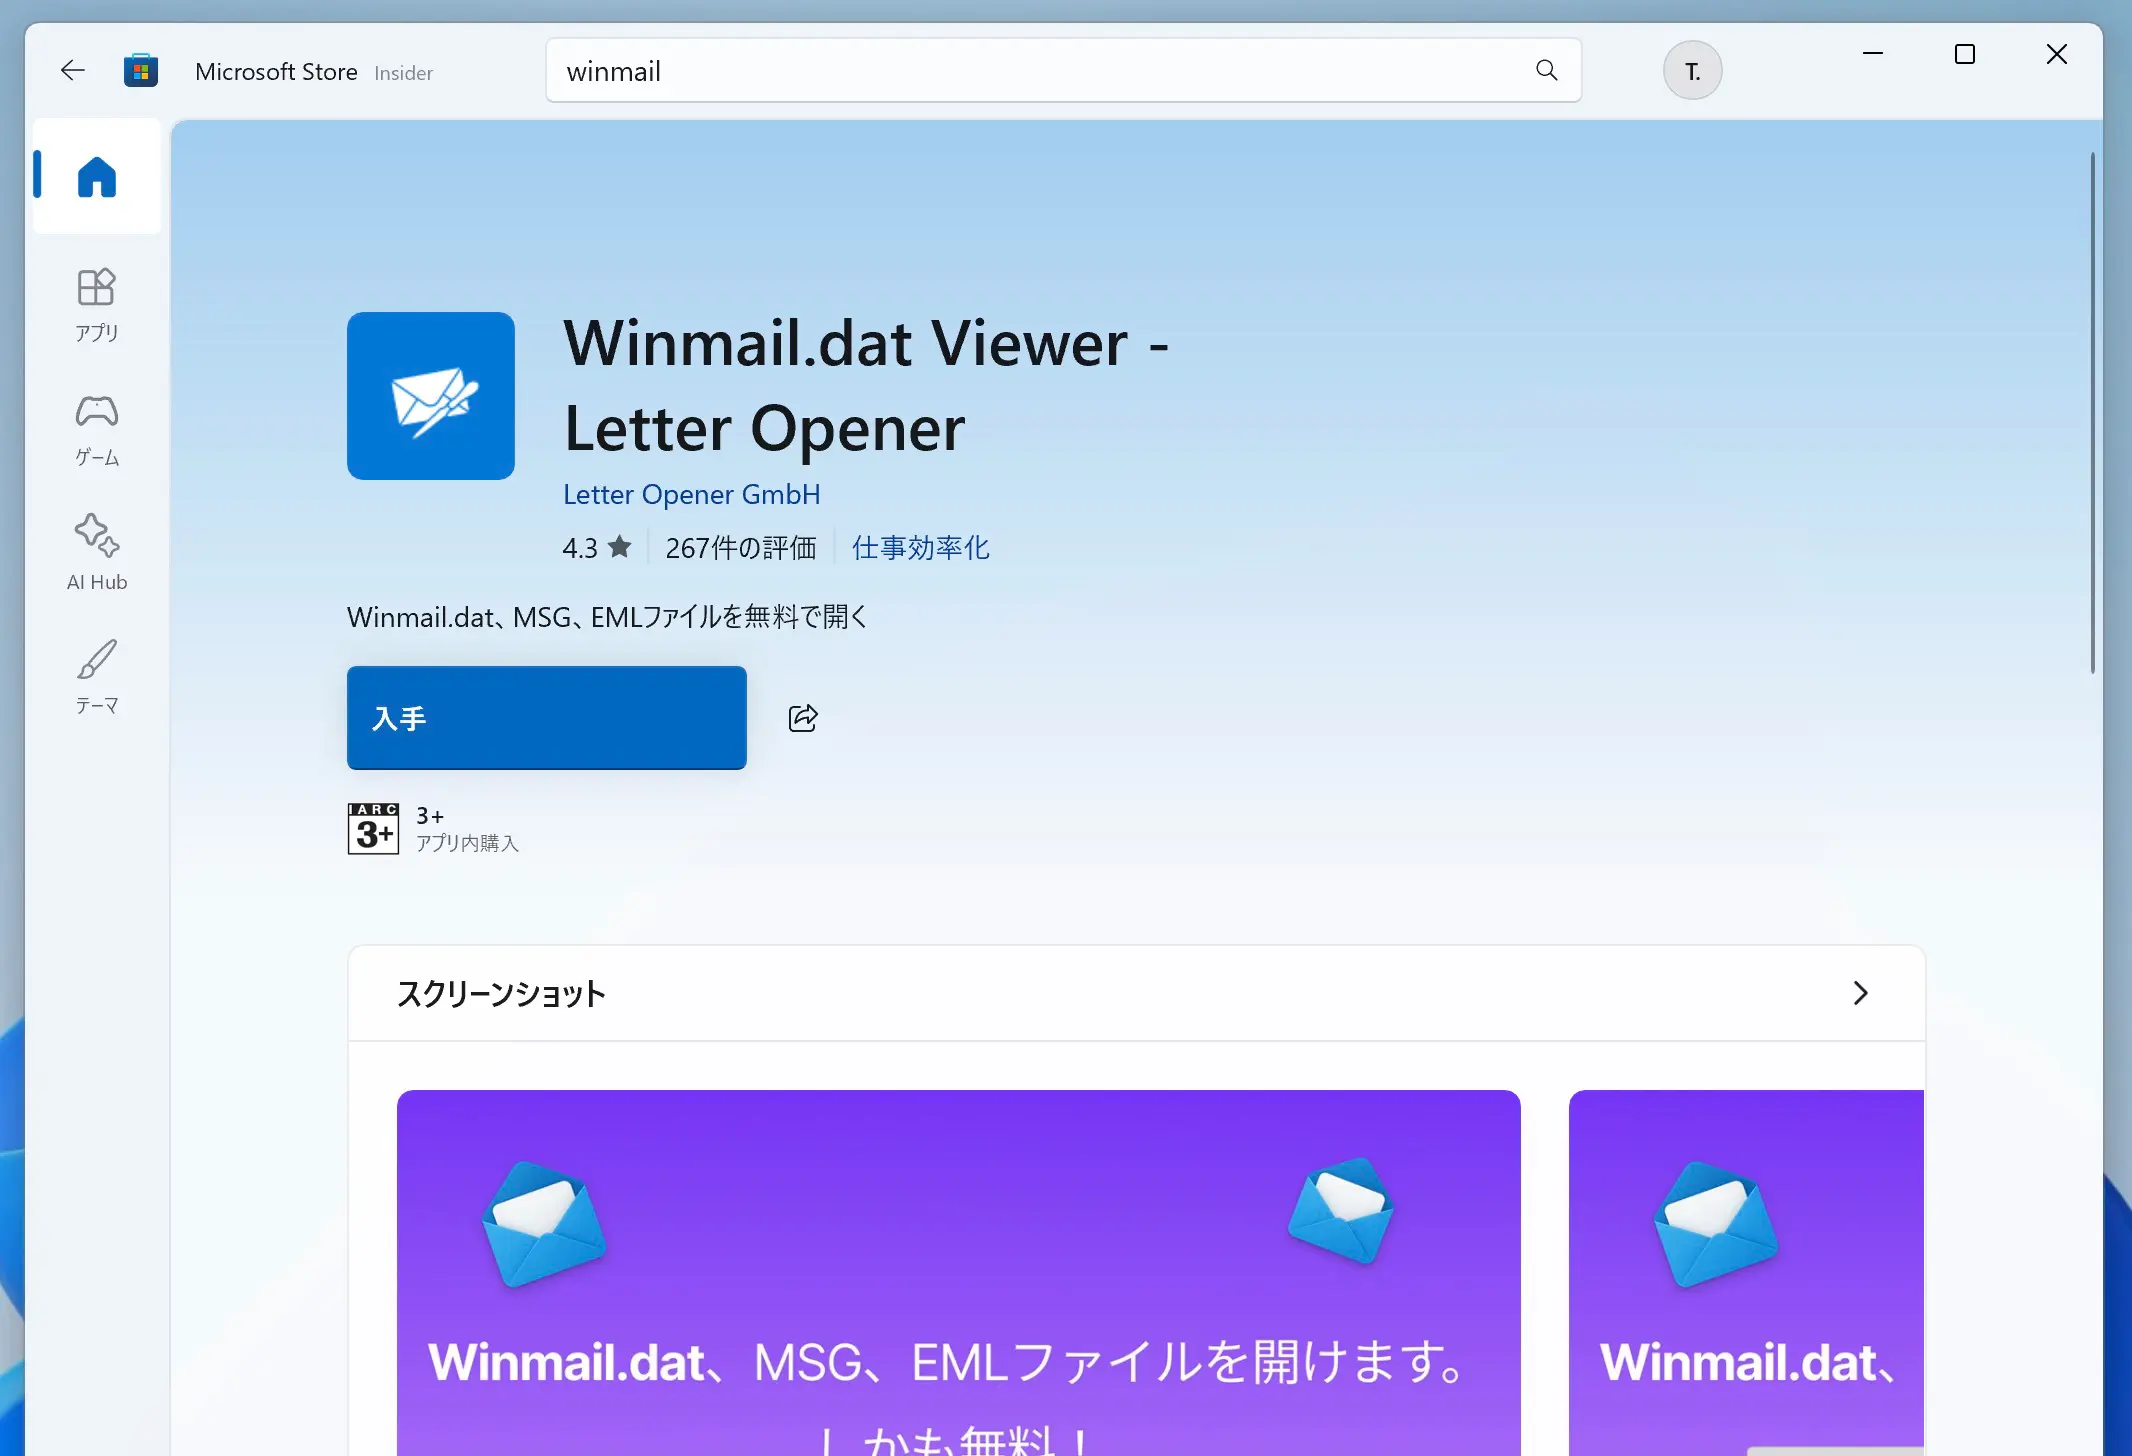The width and height of the screenshot is (2132, 1456).
Task: Select Home in the Store sidebar
Action: point(96,176)
